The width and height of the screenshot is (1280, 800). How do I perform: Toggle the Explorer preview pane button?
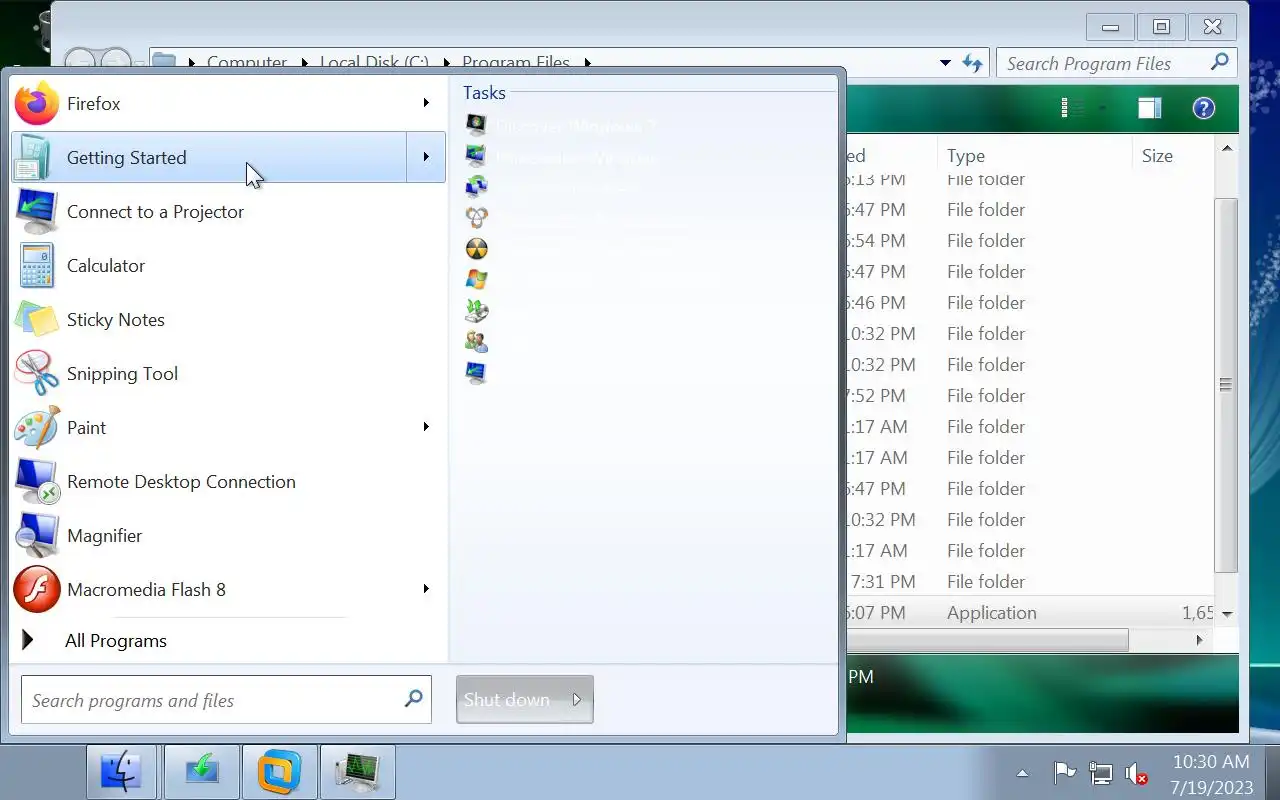(1150, 108)
